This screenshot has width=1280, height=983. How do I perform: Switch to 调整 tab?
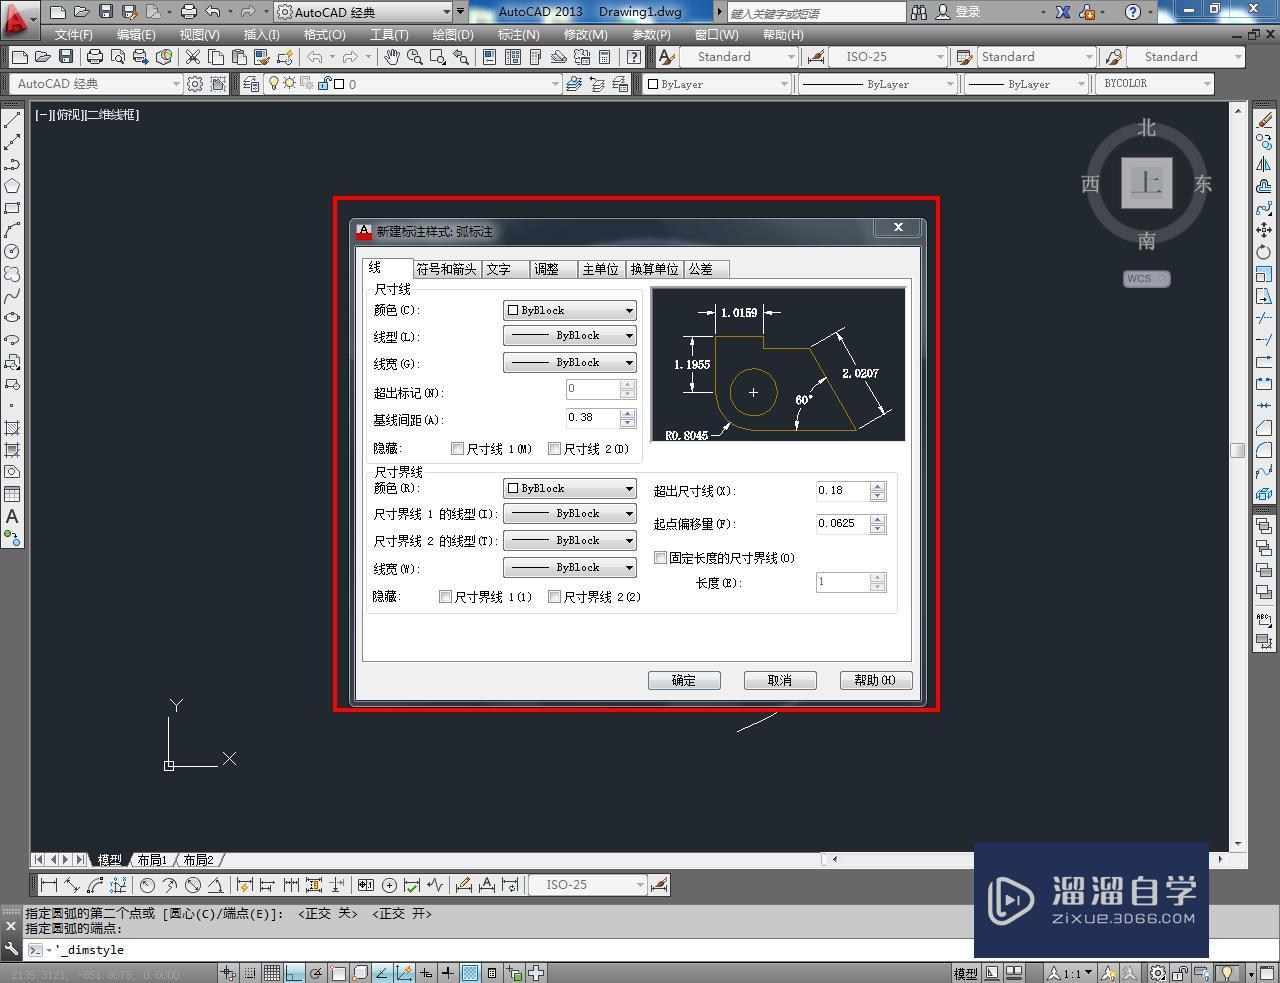tap(553, 269)
